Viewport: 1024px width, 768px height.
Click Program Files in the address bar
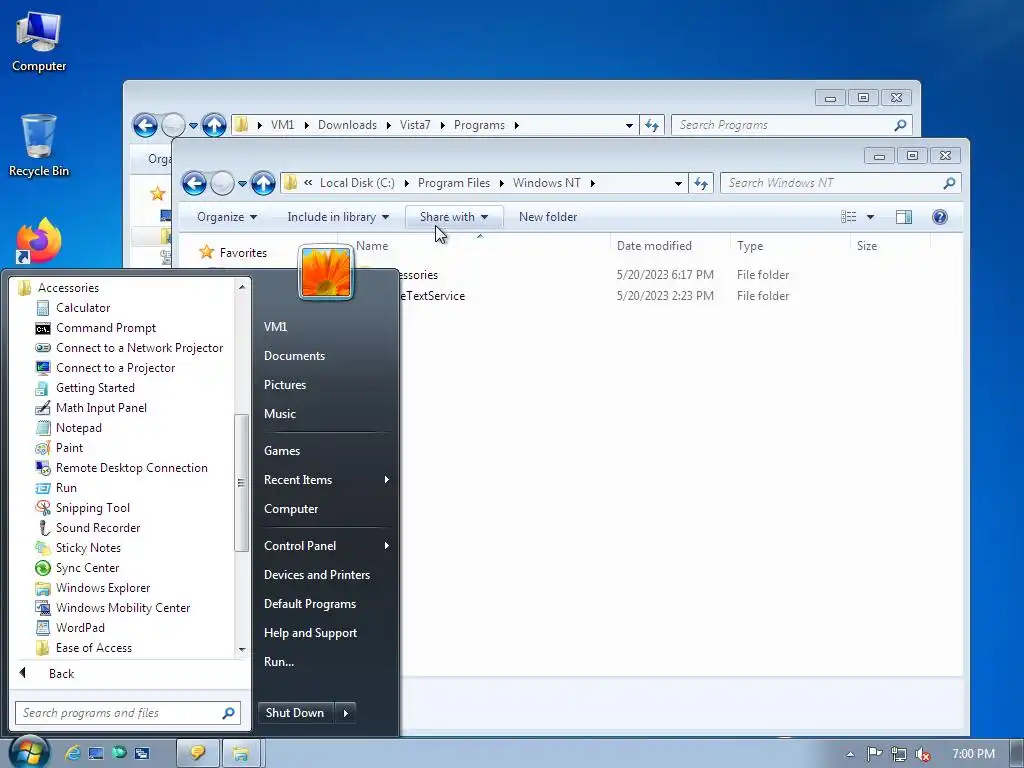454,184
